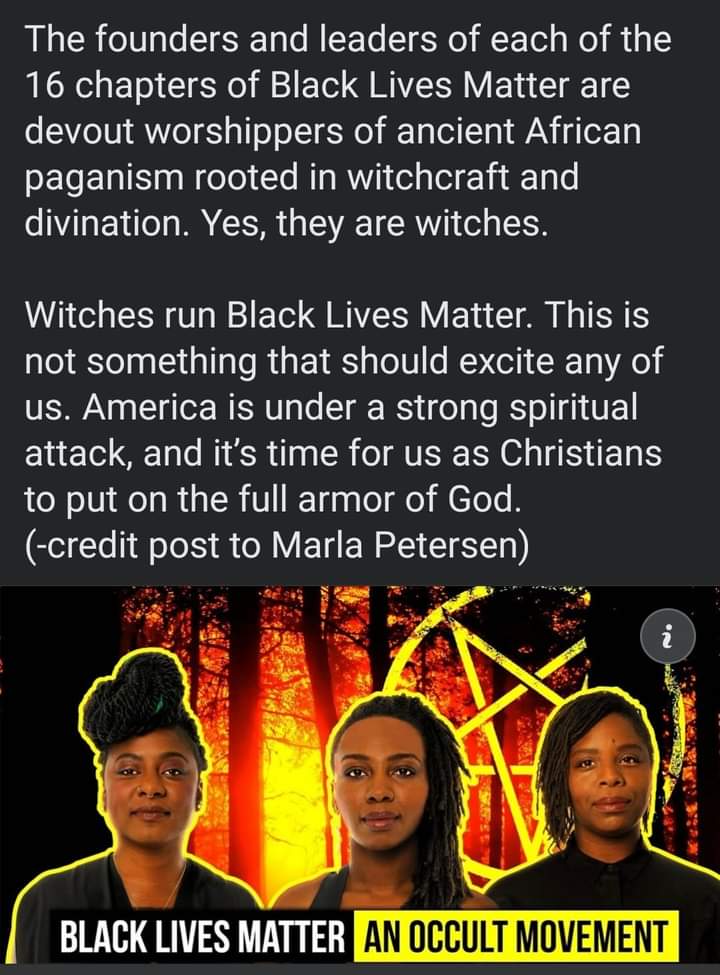Select the sentence 'Yes, they are witches.'

[374, 223]
